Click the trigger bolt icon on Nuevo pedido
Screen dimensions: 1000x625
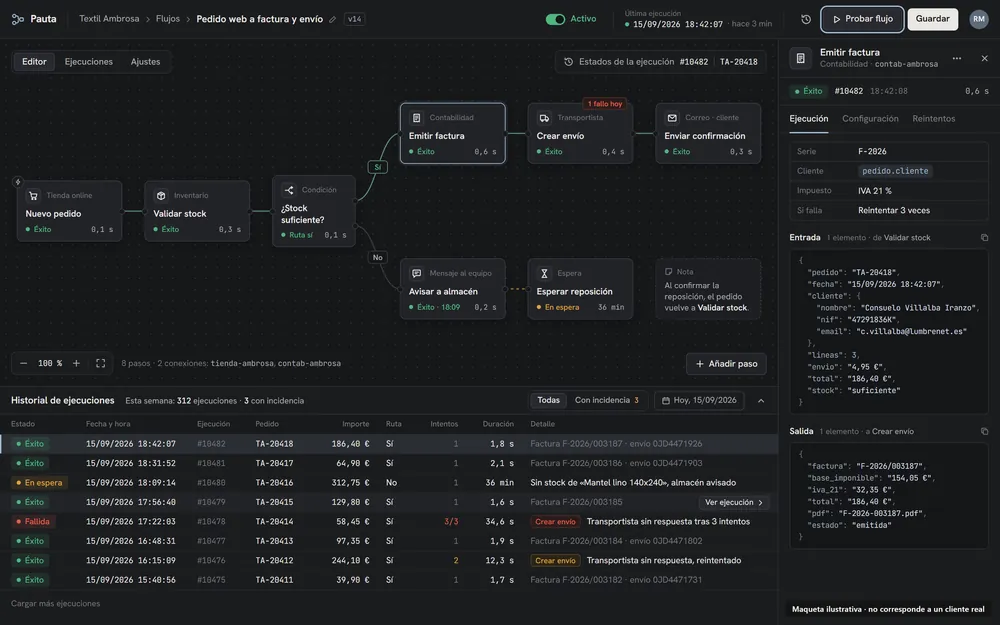point(18,182)
